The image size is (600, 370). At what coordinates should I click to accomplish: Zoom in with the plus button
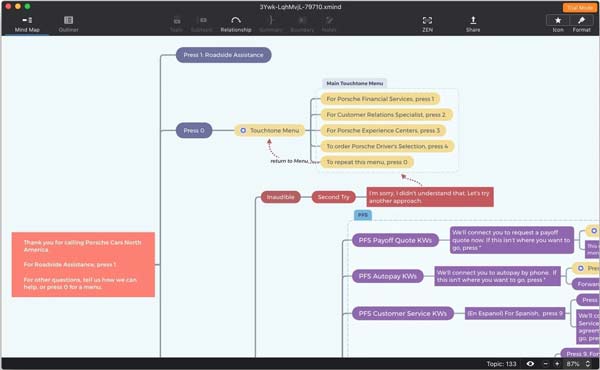coord(557,363)
